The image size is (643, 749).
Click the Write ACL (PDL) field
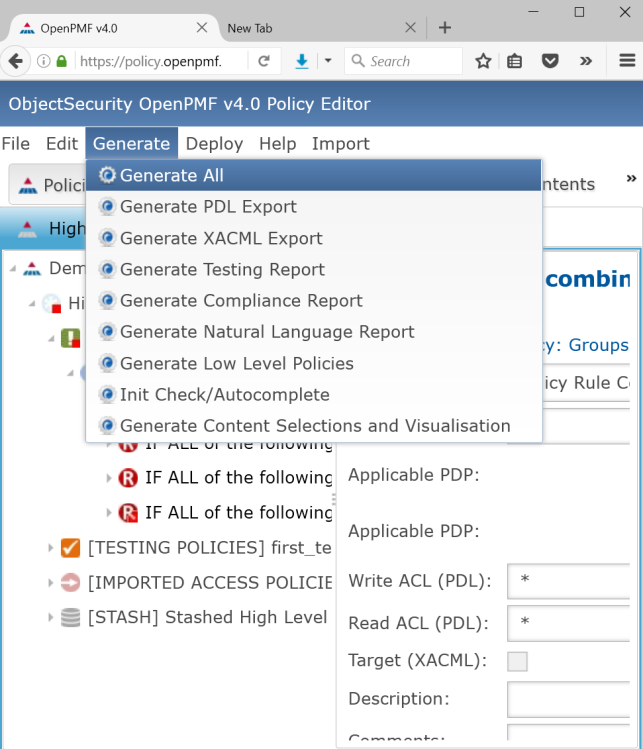click(x=568, y=581)
